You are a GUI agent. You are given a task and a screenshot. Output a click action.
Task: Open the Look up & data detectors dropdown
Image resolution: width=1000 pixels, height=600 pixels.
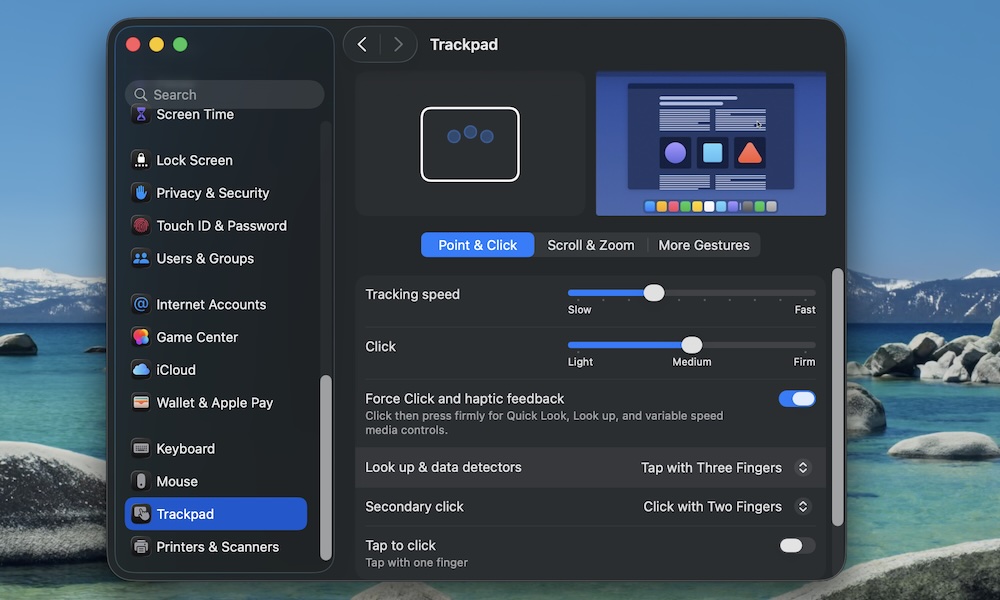pos(802,467)
